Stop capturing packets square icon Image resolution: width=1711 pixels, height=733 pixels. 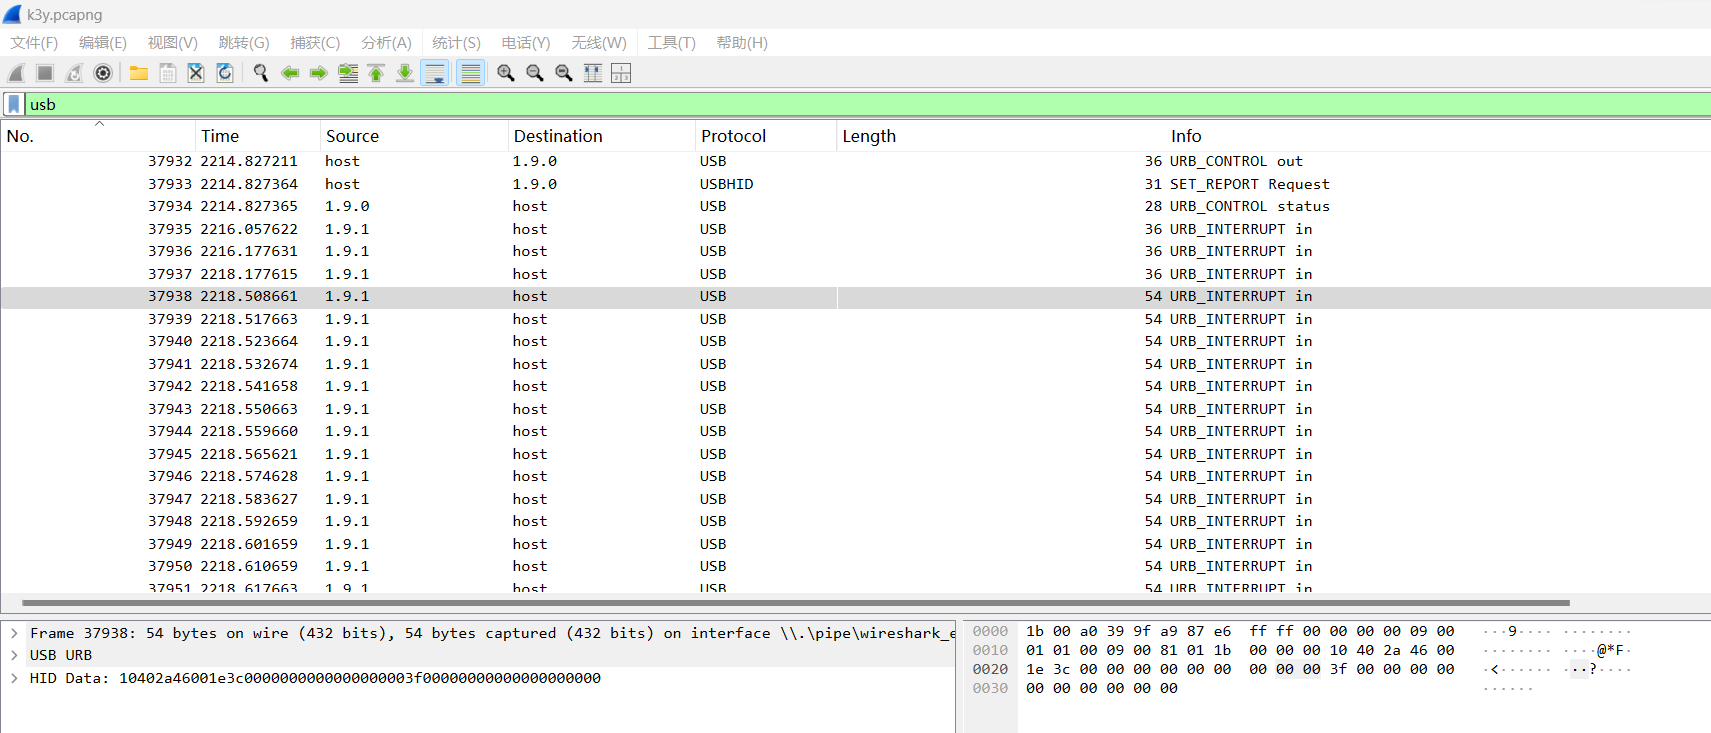click(45, 73)
